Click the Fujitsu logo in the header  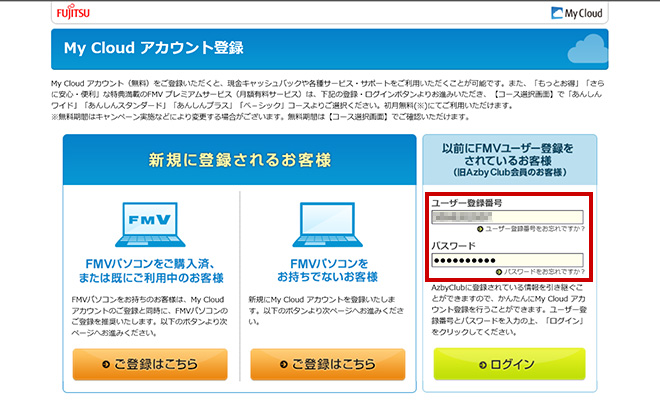[73, 13]
